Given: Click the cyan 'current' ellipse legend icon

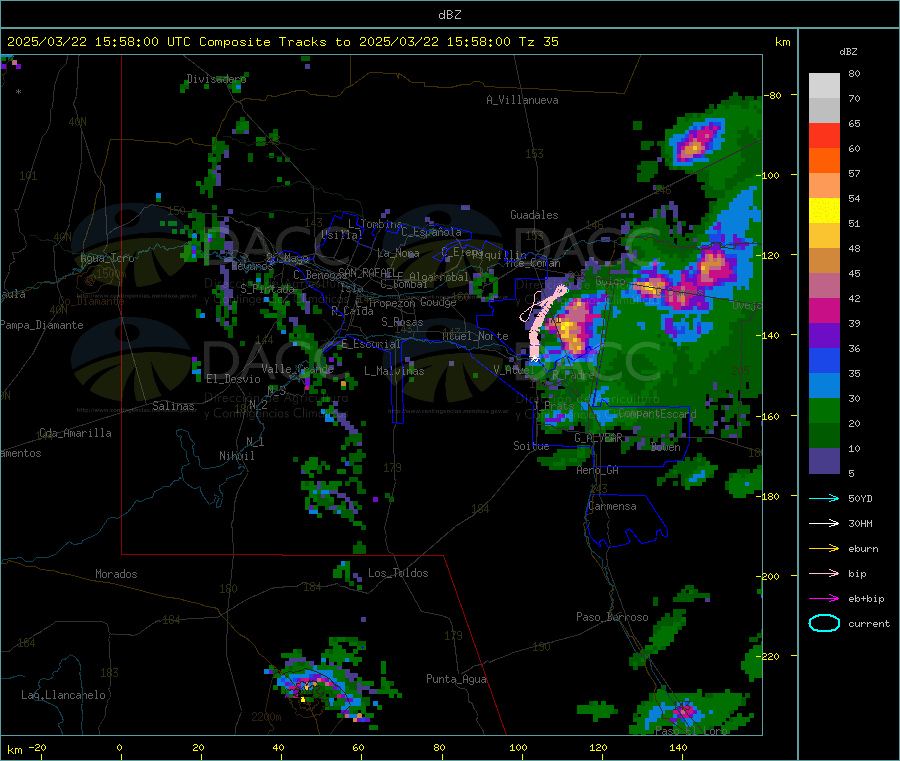Looking at the screenshot, I should coord(824,623).
